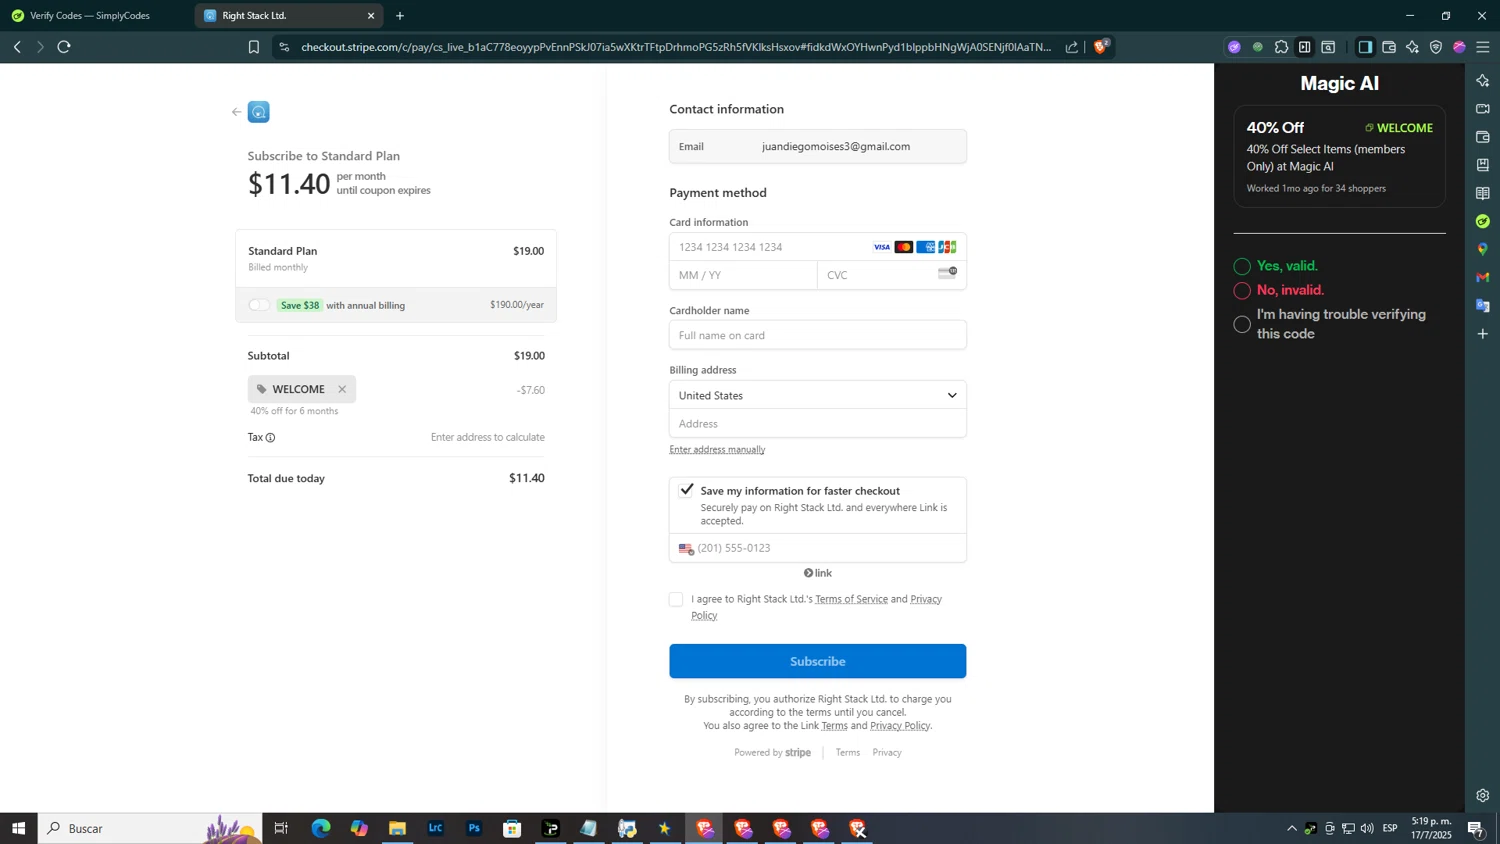Viewport: 1500px width, 844px height.
Task: Open Reading list sidebar icon
Action: [1483, 193]
